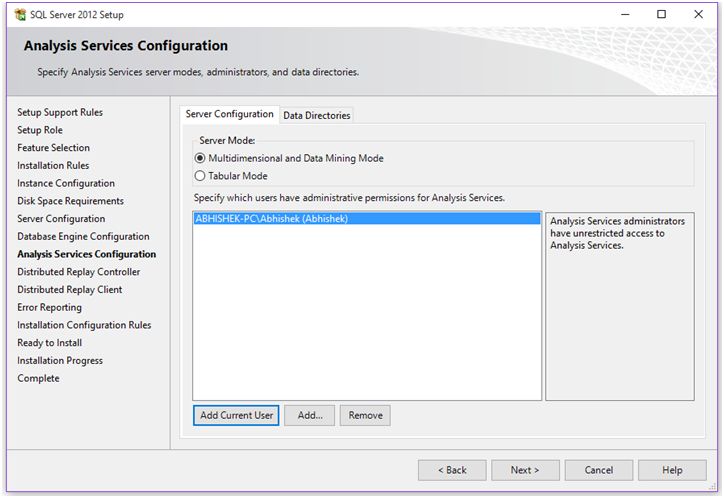Click Installation Progress step
This screenshot has height=498, width=724.
(60, 360)
